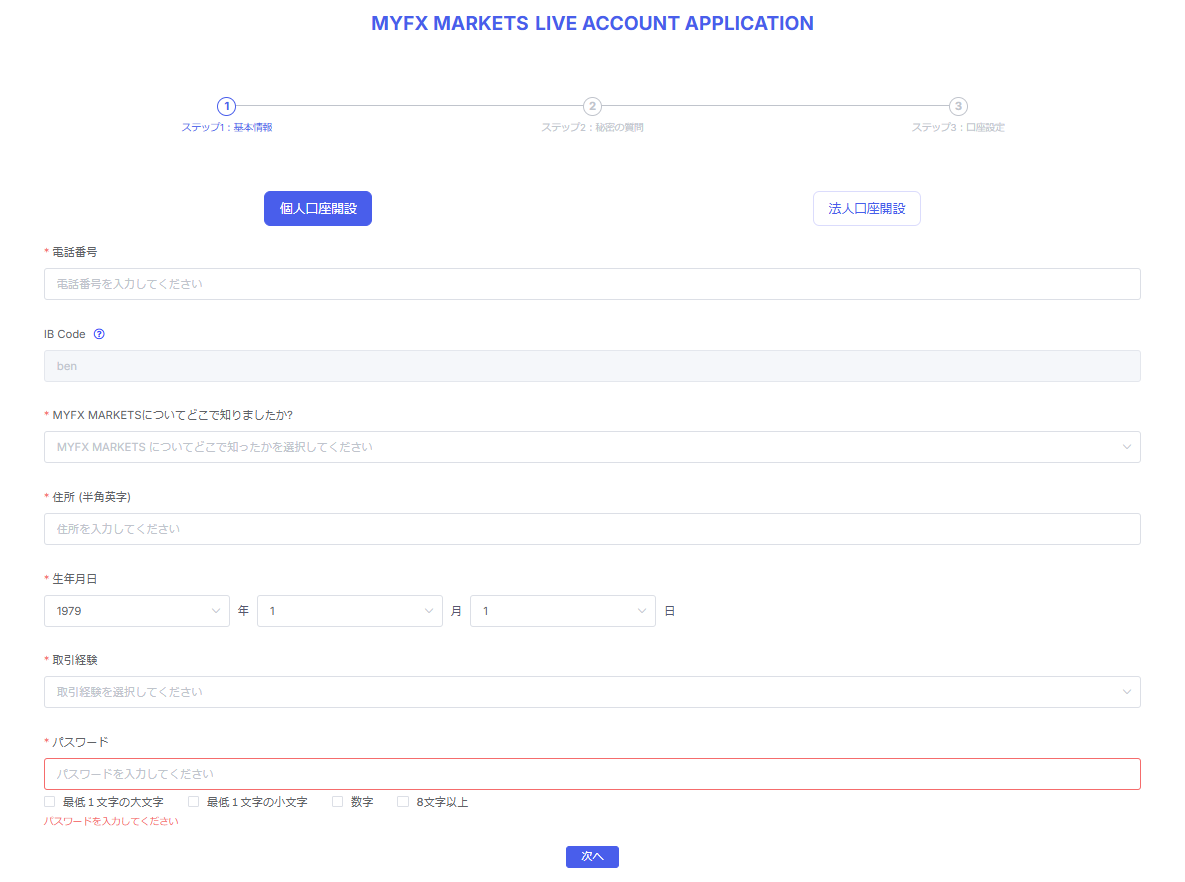Viewport: 1185px width, 882px height.
Task: Toggle the 数字 checkbox
Action: [x=338, y=802]
